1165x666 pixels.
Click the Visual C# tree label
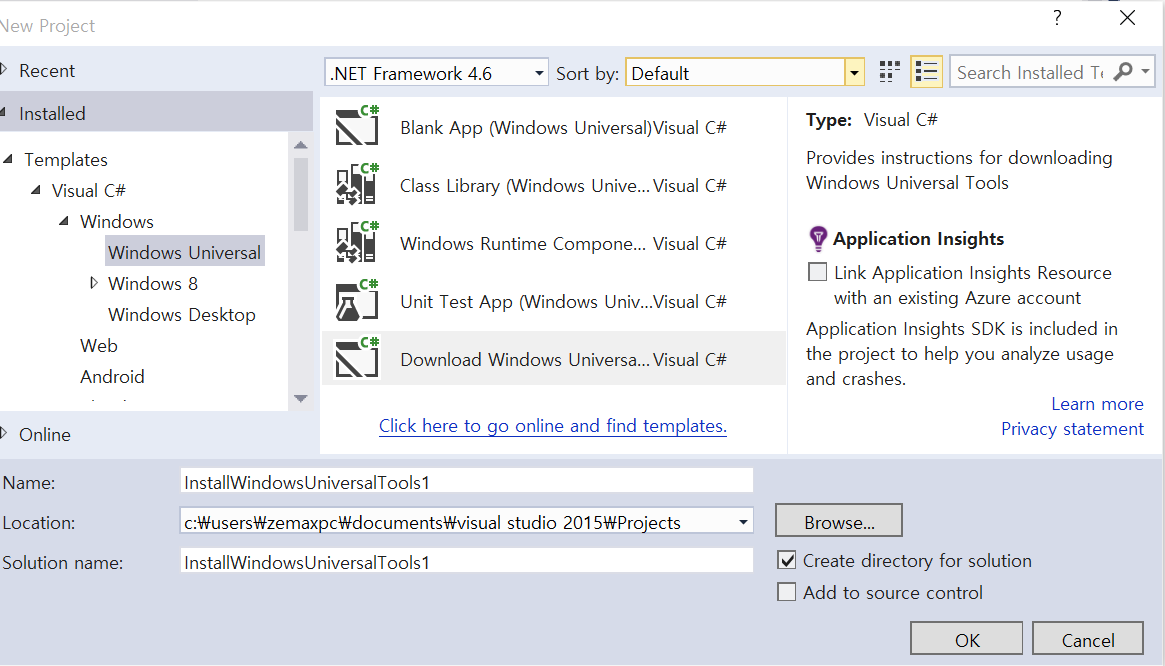[x=88, y=190]
